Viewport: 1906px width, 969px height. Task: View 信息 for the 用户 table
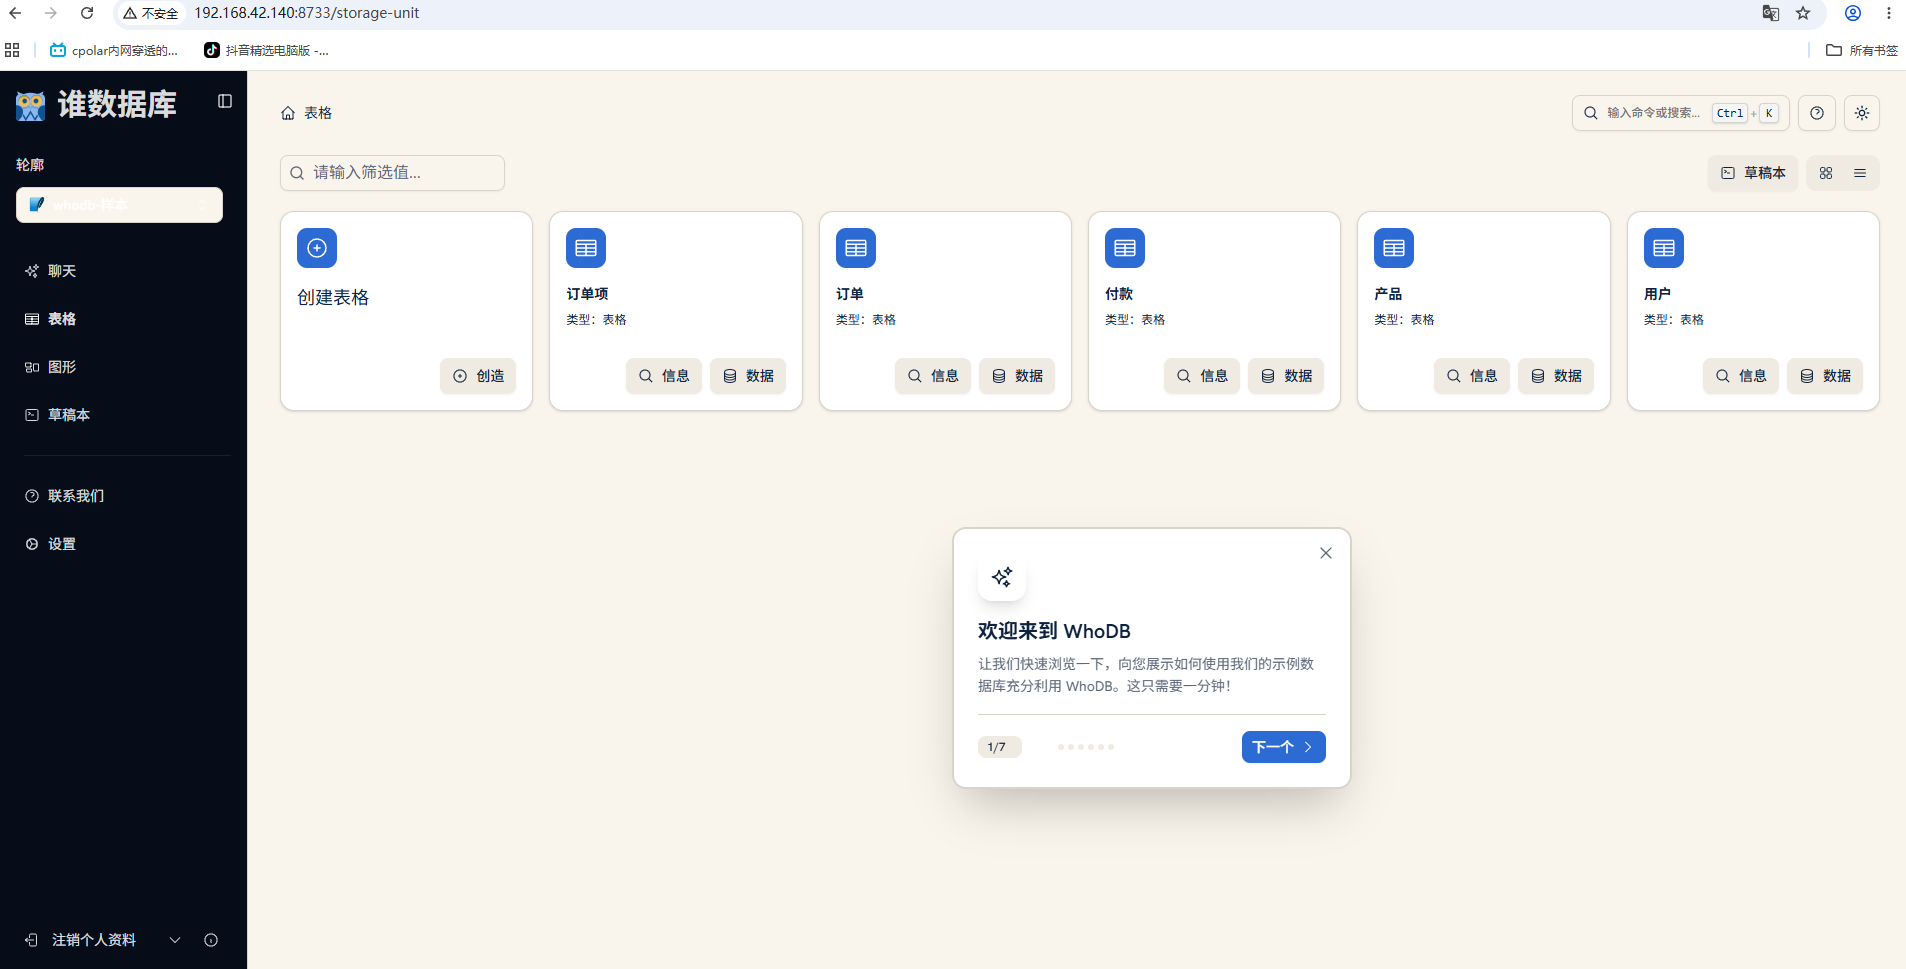[x=1740, y=376]
